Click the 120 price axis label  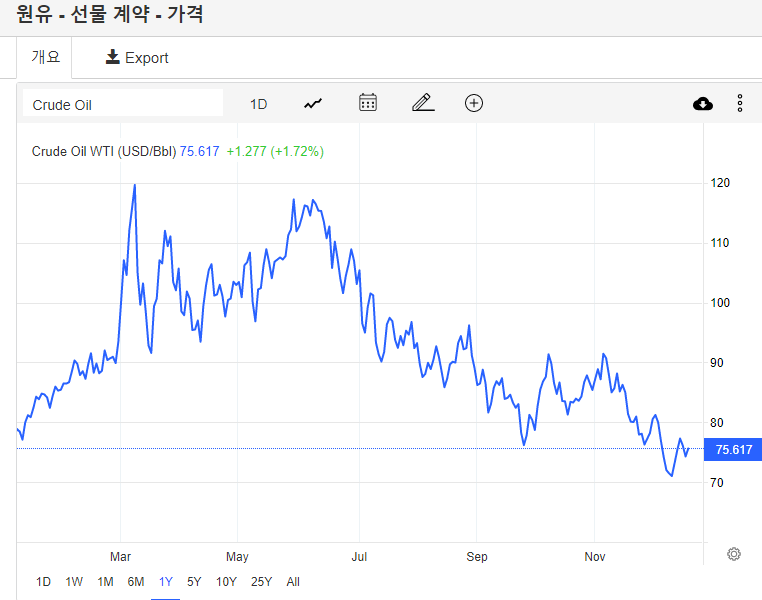tap(720, 183)
